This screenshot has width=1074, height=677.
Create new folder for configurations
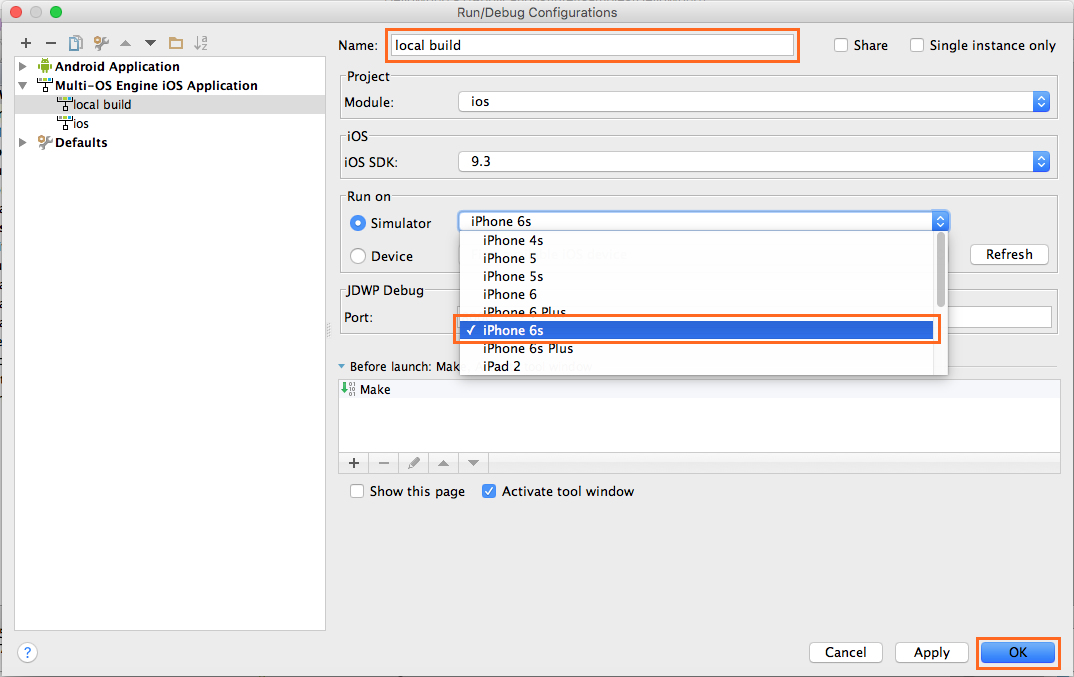point(176,43)
